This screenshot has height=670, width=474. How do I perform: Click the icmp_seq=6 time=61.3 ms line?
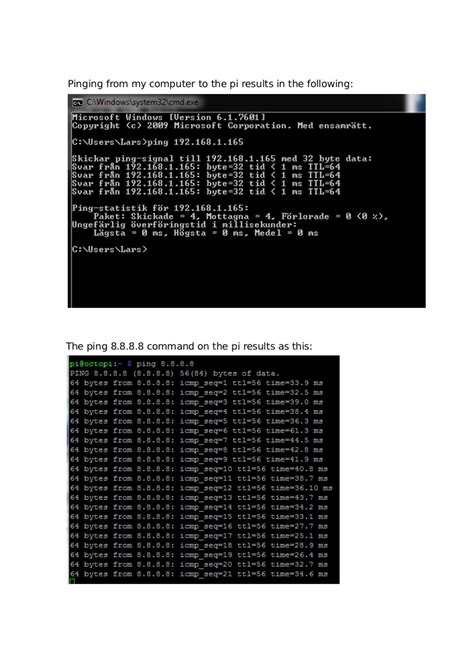(197, 431)
